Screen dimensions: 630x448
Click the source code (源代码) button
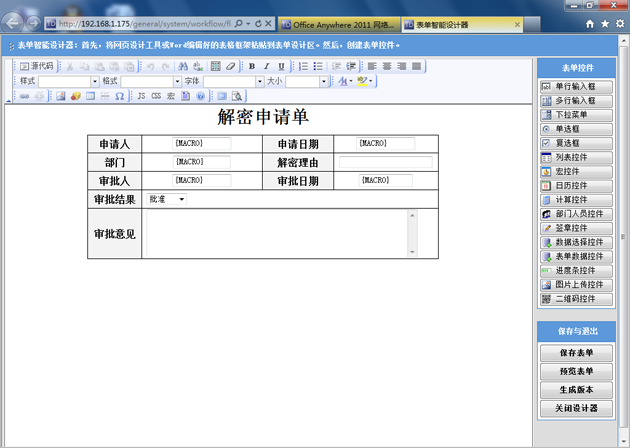click(37, 66)
